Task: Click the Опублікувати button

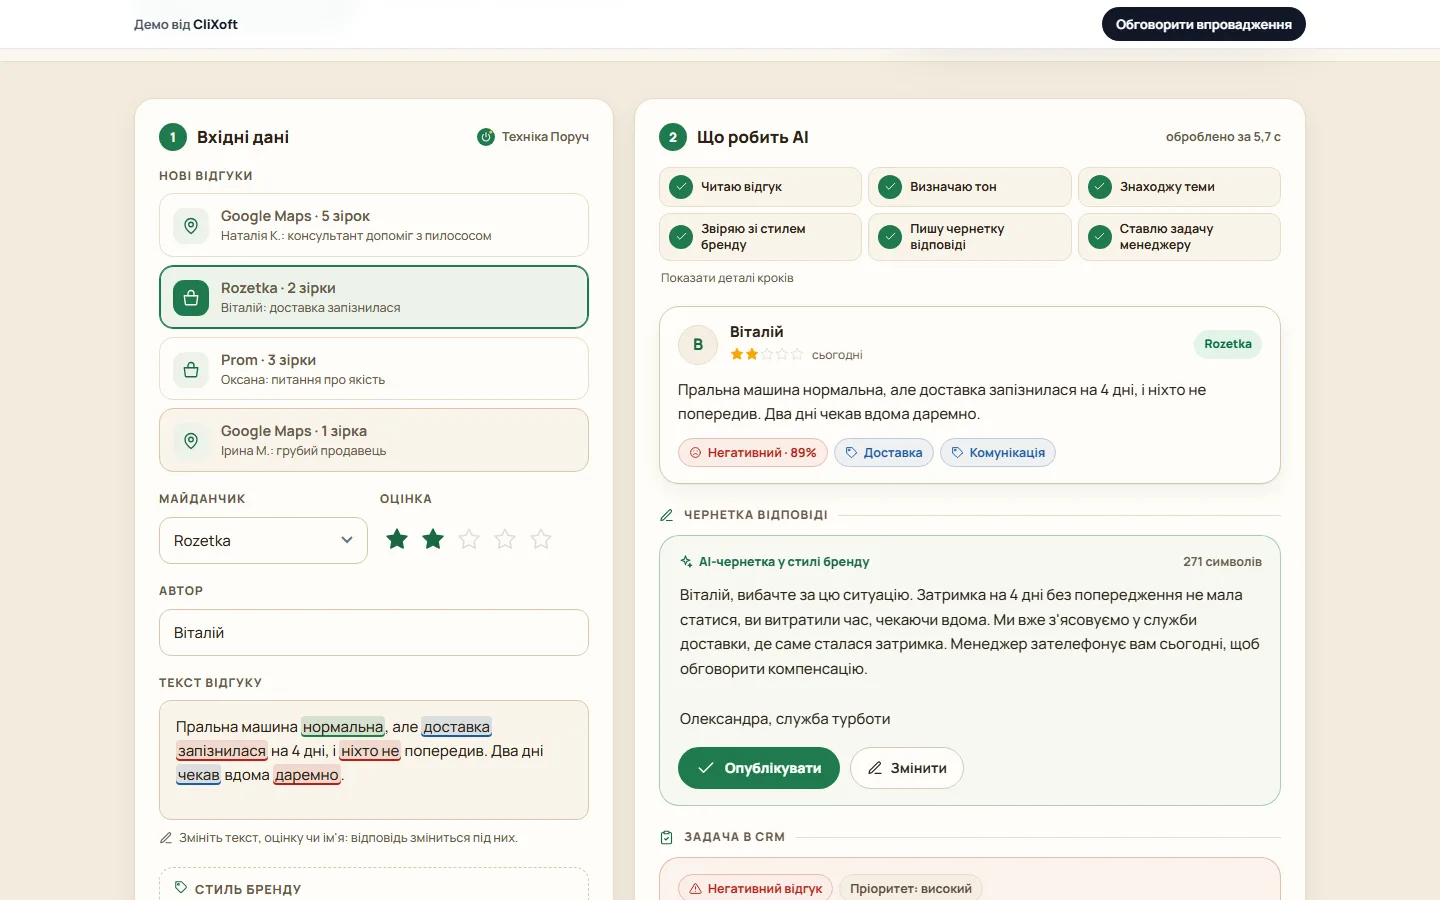Action: coord(759,768)
